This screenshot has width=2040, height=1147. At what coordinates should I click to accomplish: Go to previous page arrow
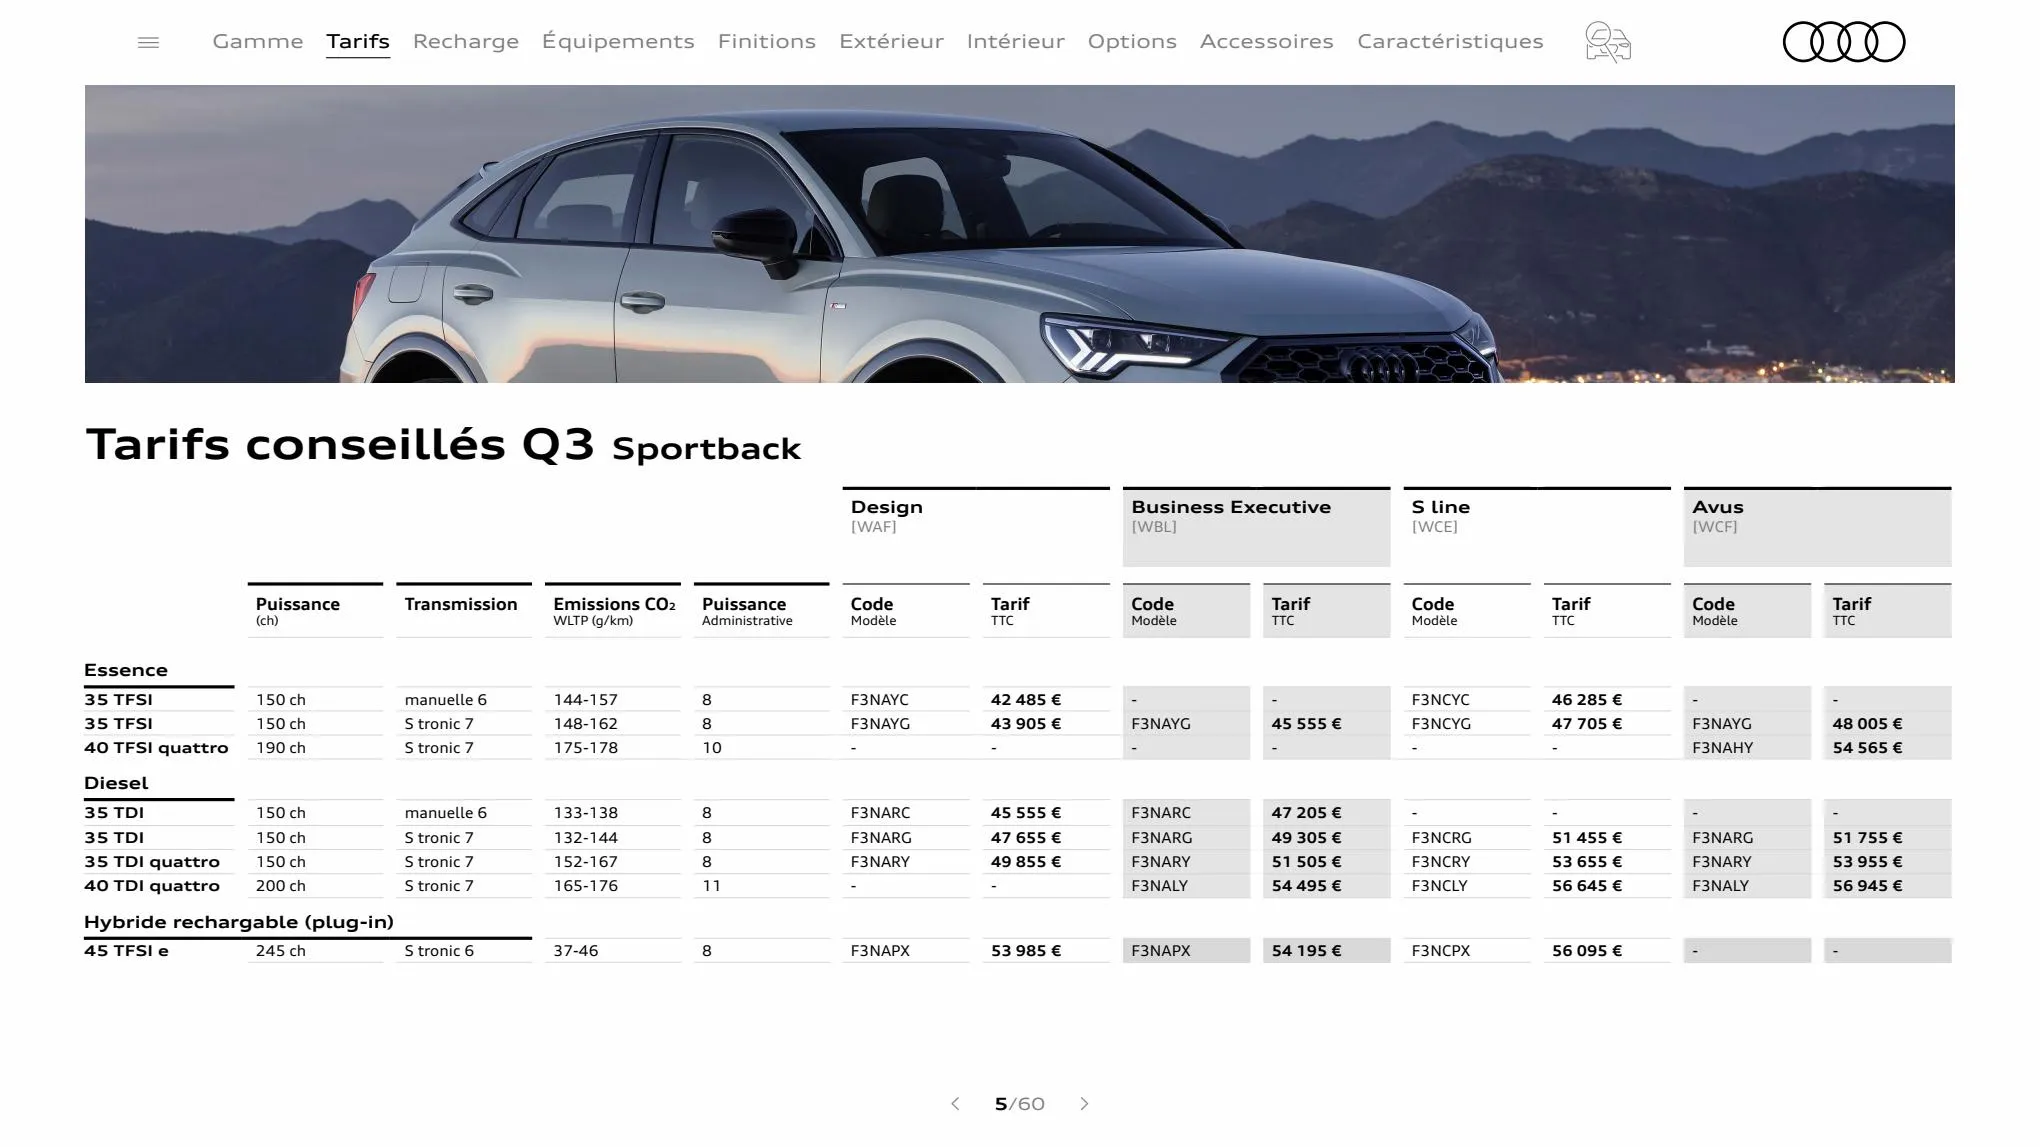point(955,1104)
